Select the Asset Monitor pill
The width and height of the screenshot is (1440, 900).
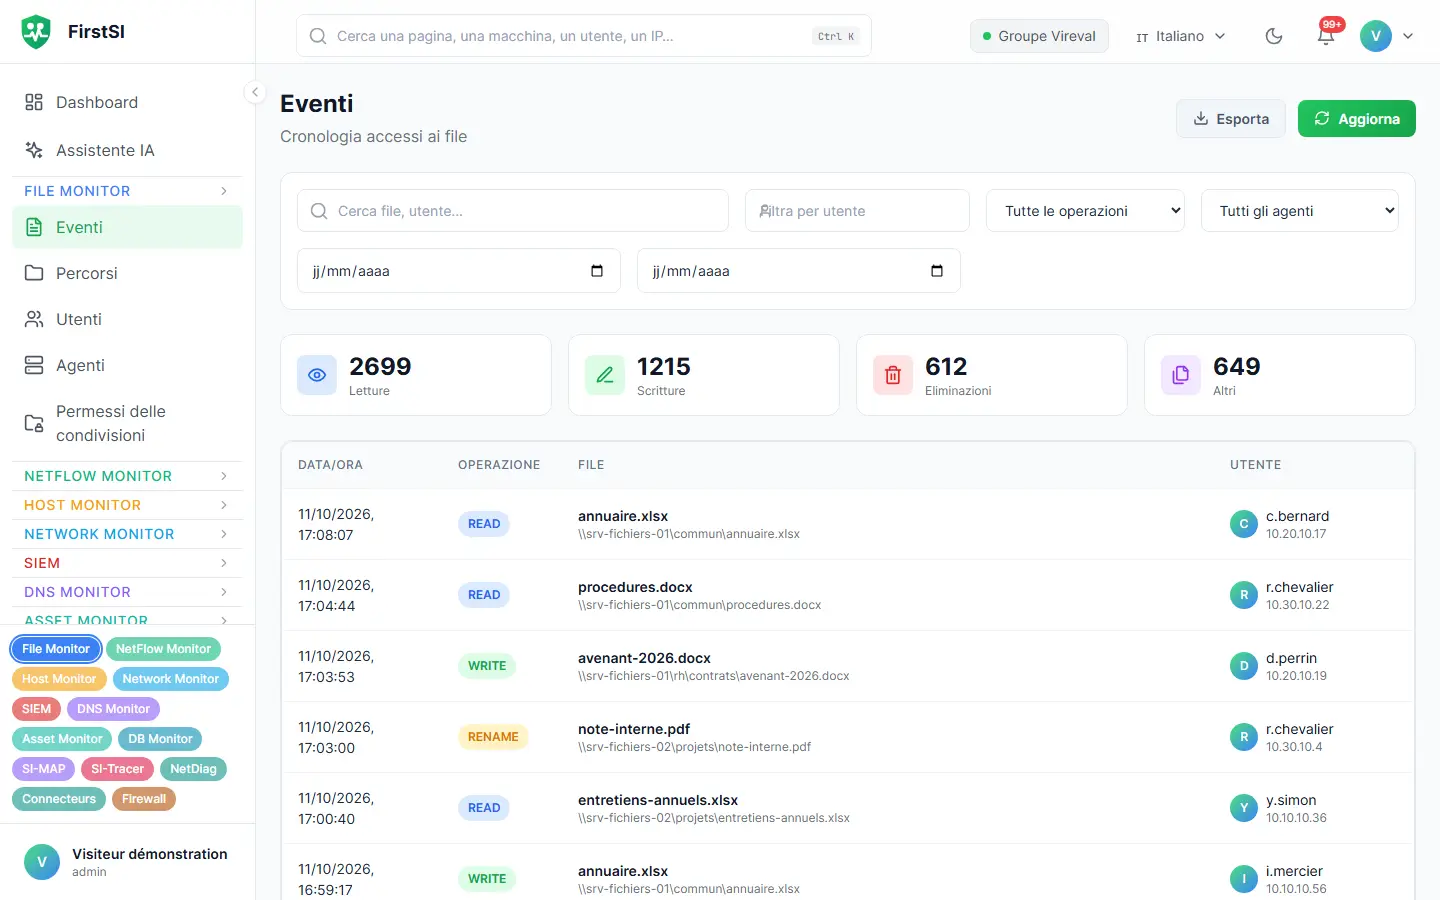[x=62, y=739]
